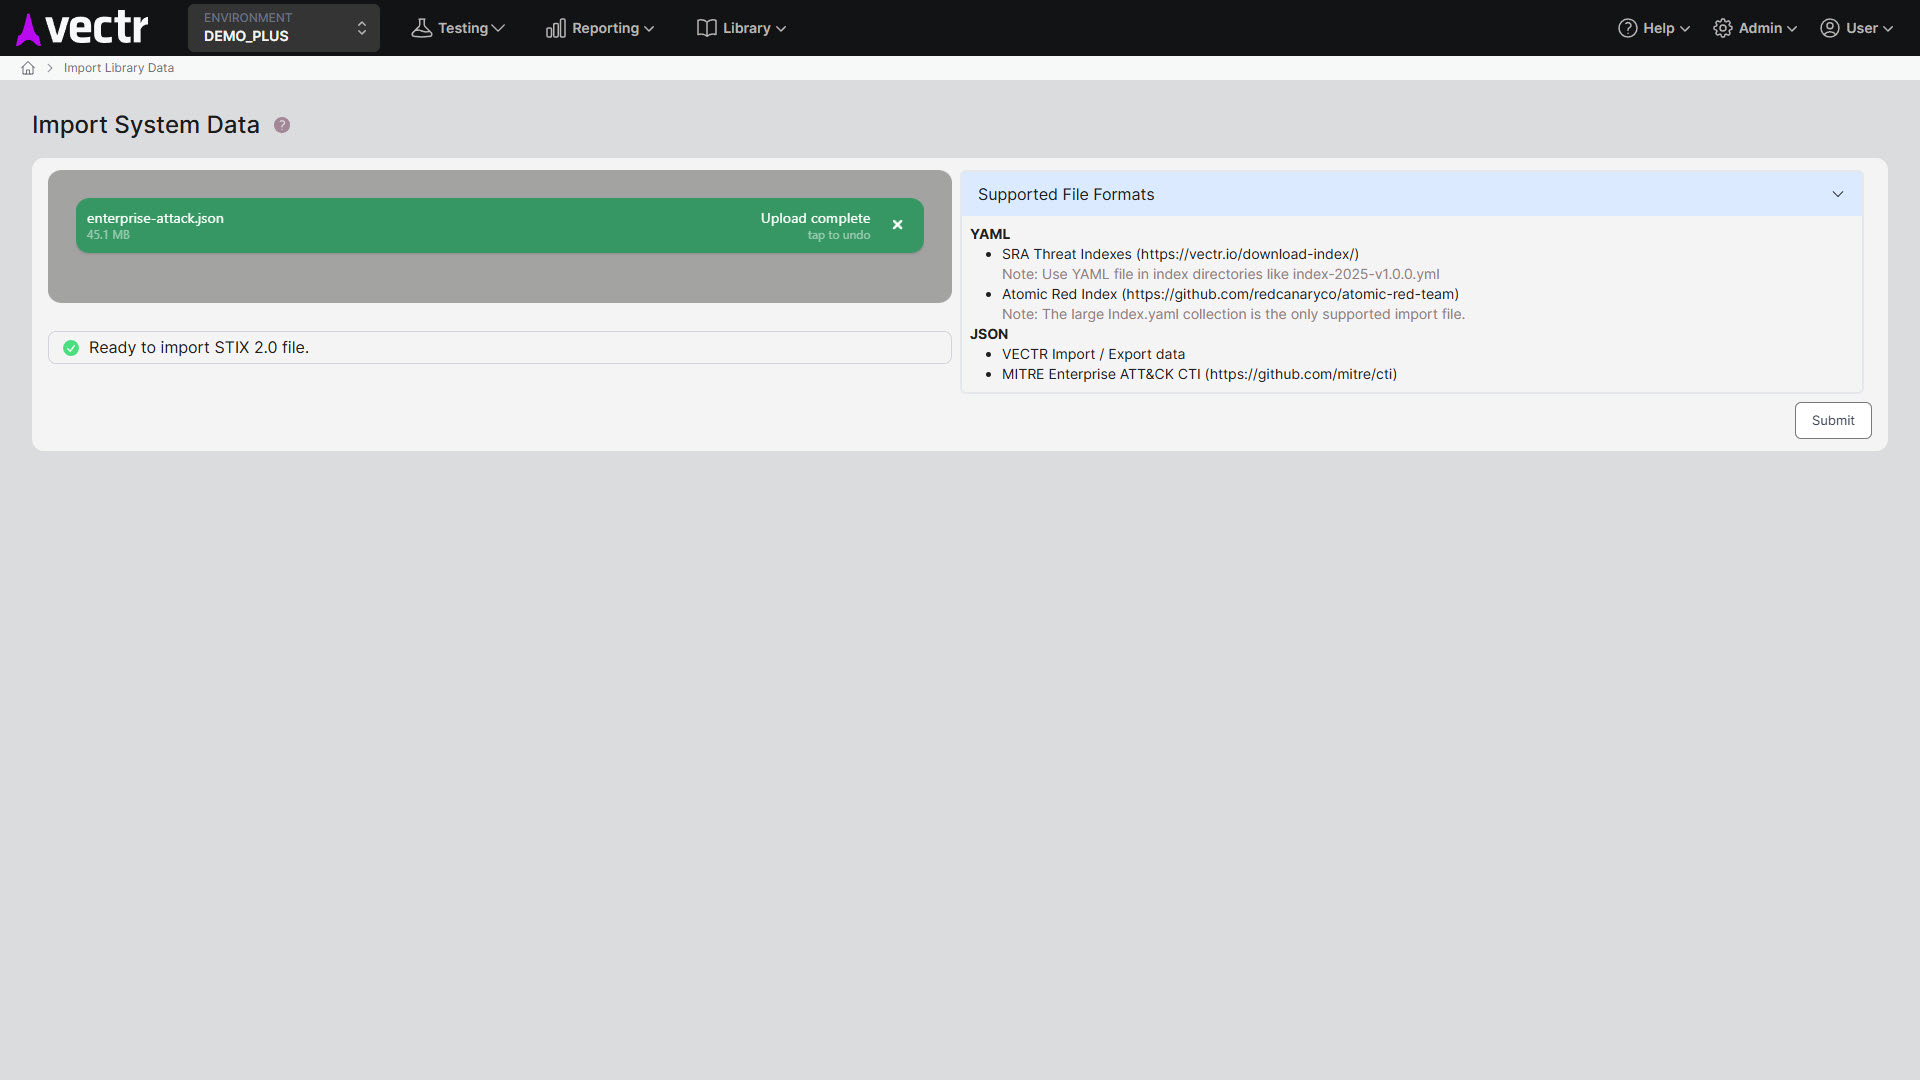The image size is (1920, 1080).
Task: Click the home breadcrumb icon
Action: (x=28, y=68)
